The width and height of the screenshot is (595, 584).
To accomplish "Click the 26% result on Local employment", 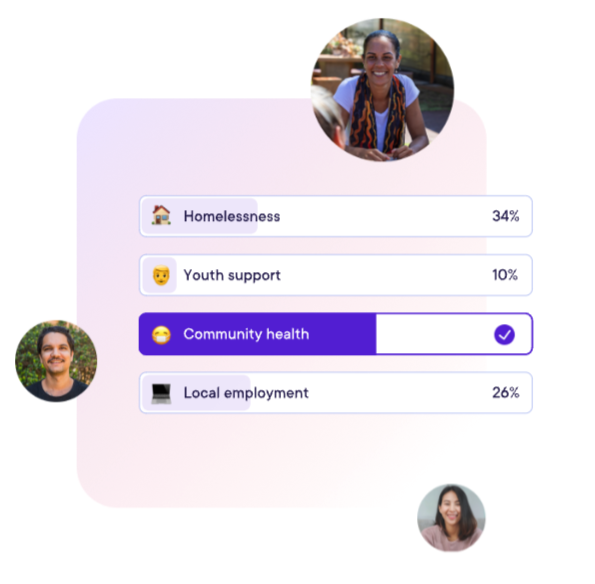I will [505, 392].
